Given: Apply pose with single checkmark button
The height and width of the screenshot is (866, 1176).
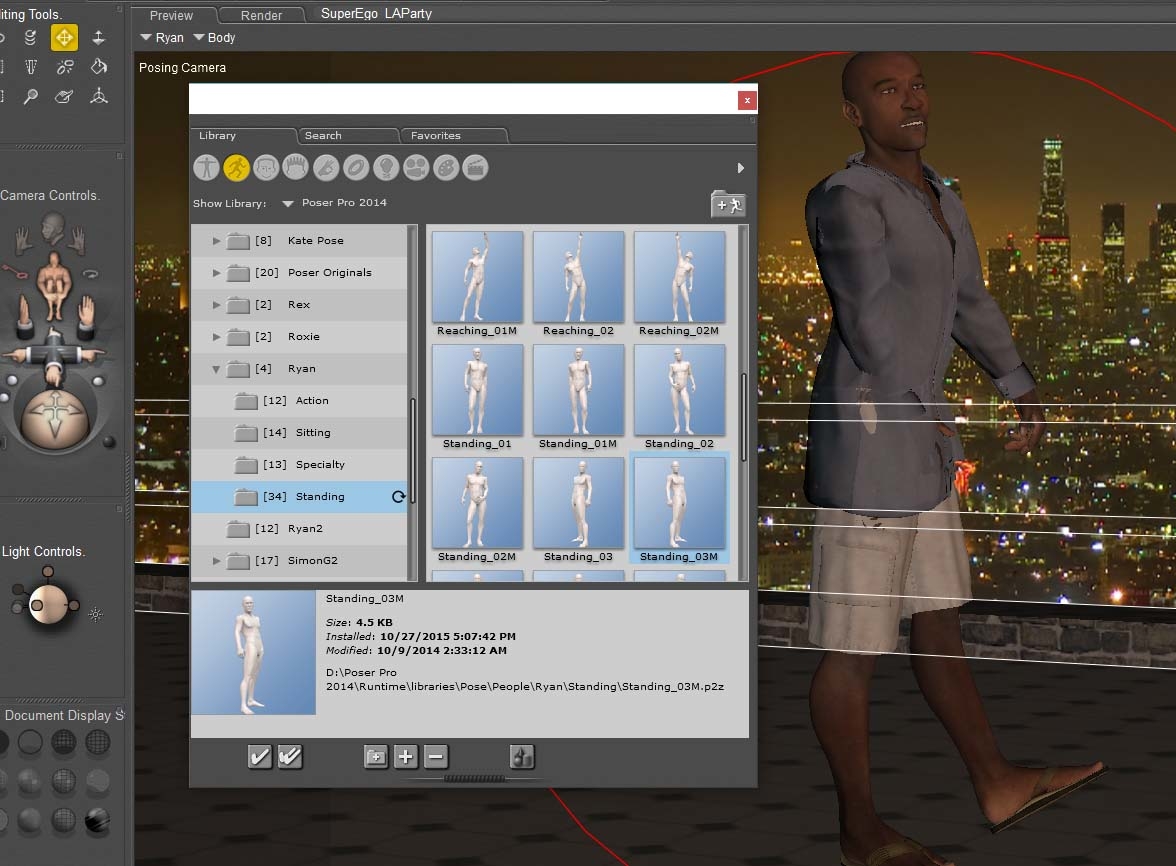Looking at the screenshot, I should (x=260, y=757).
